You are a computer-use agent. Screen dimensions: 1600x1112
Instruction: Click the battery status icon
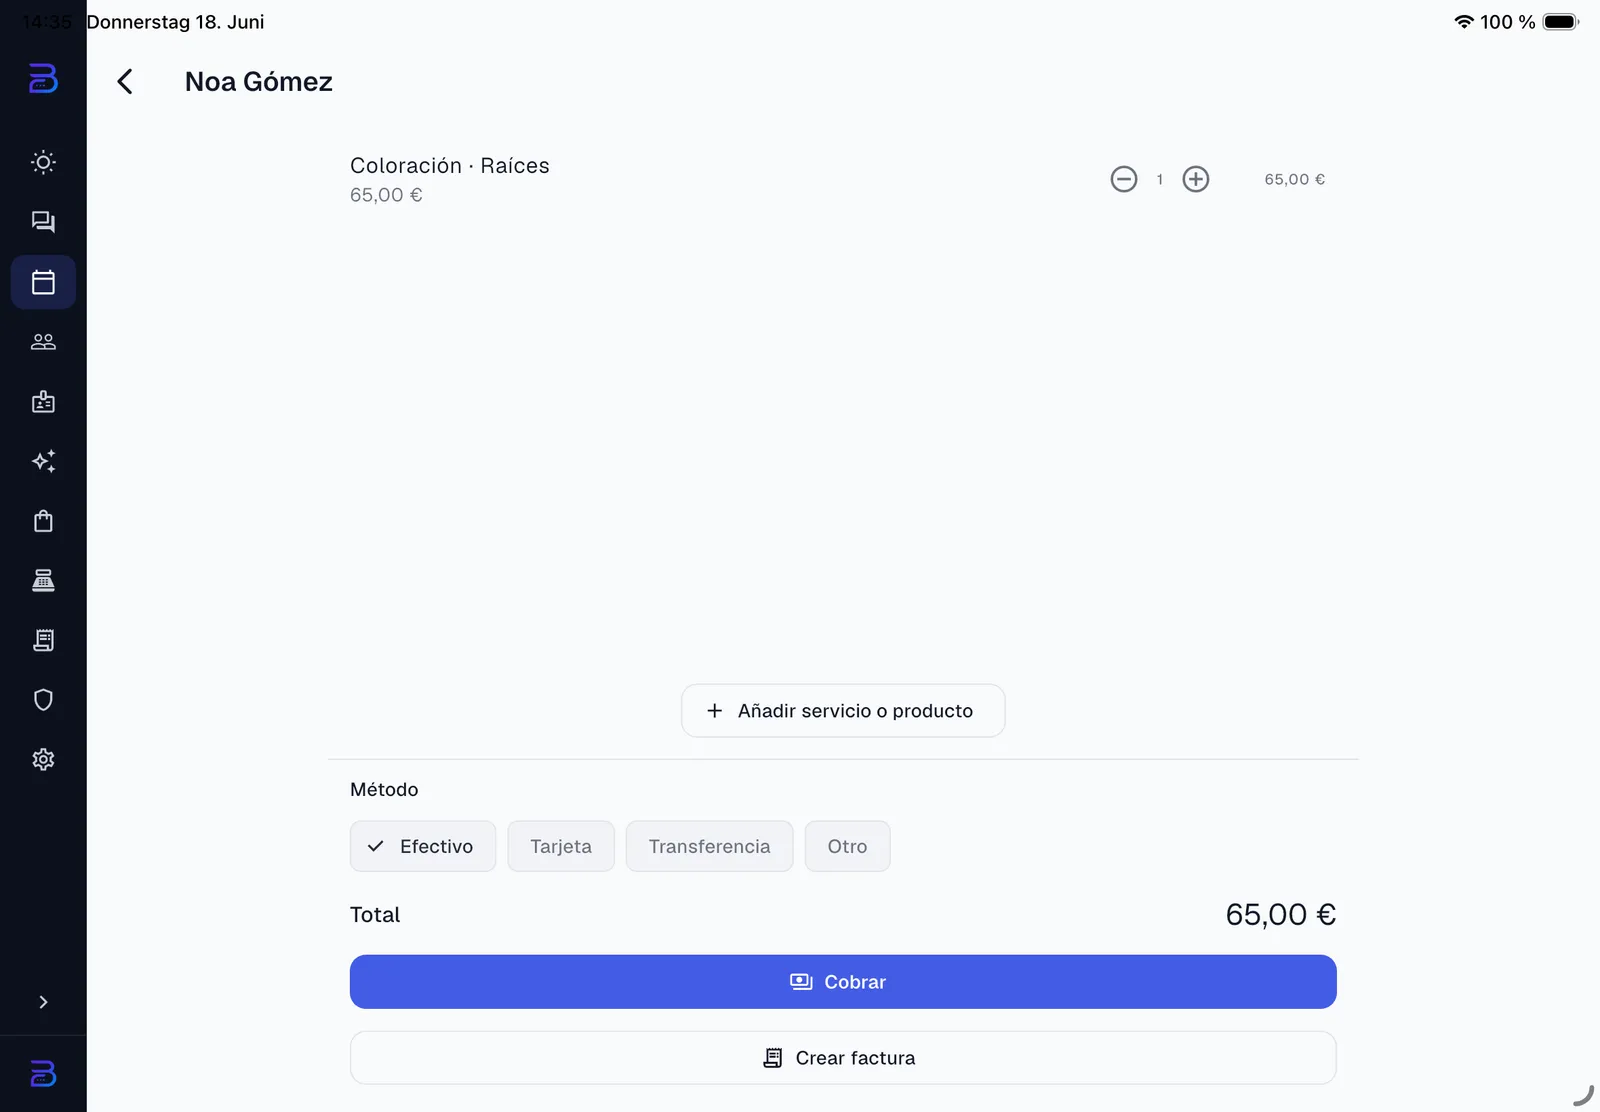point(1560,22)
